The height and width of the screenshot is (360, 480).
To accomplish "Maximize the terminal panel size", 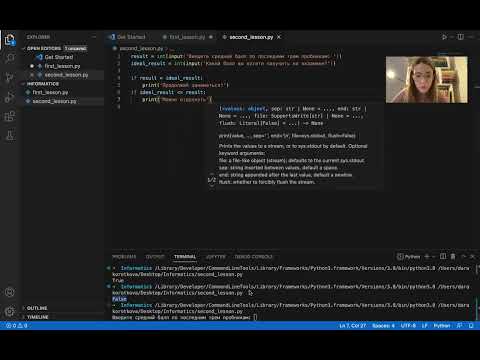I will click(x=464, y=256).
